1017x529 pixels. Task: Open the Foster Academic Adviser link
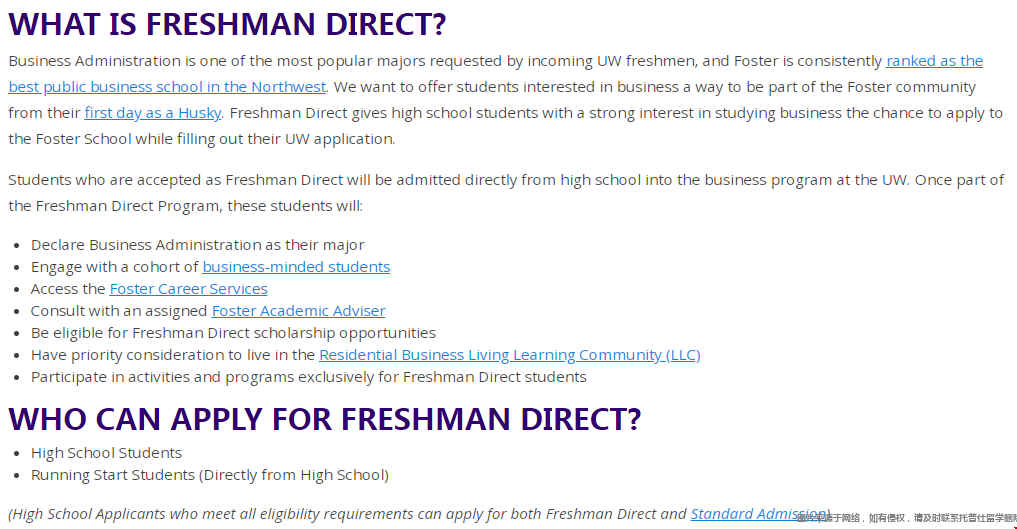[x=298, y=311]
